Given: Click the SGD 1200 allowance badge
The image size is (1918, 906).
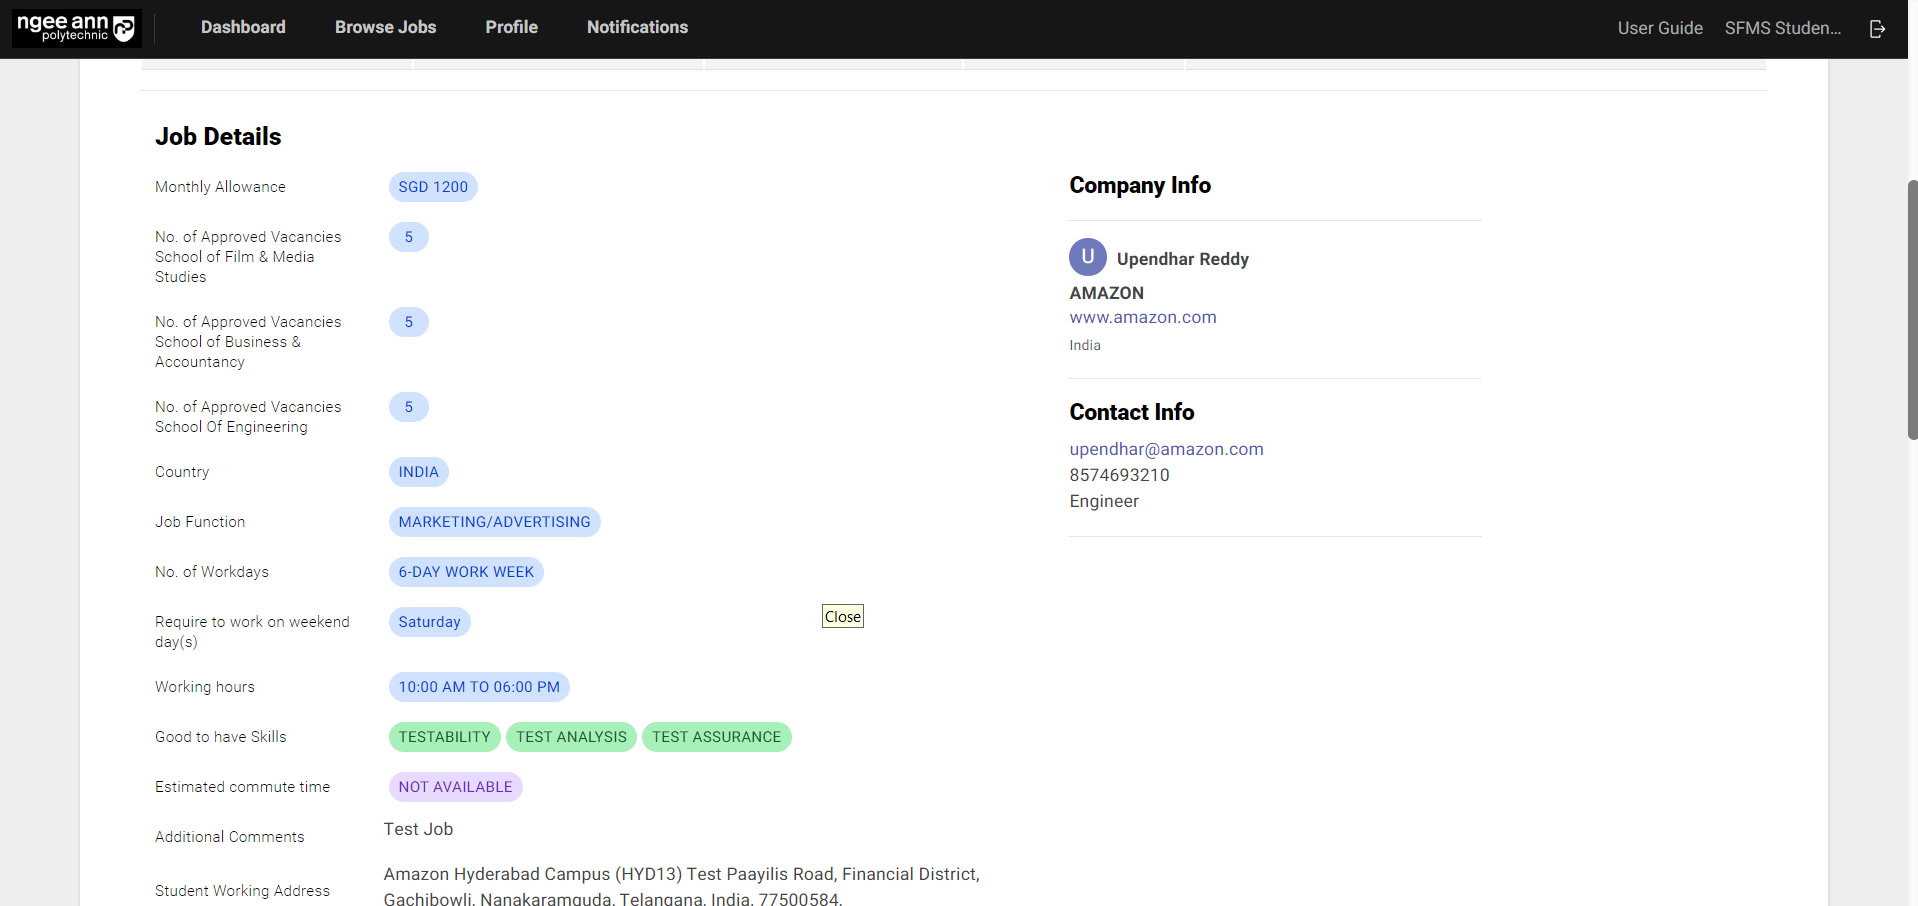Looking at the screenshot, I should click(433, 187).
